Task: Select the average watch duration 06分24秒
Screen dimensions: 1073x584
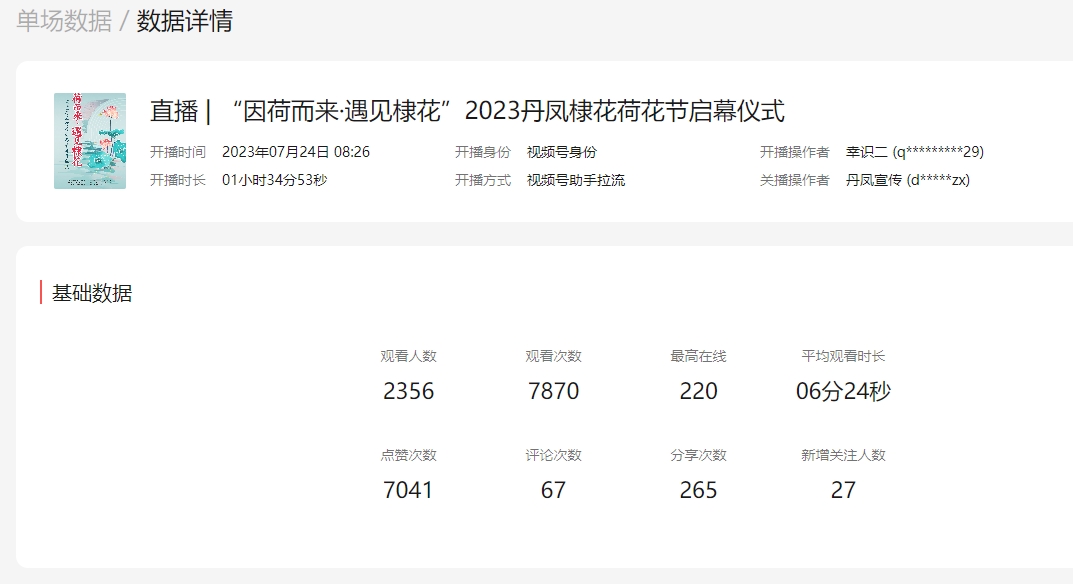Action: point(843,391)
